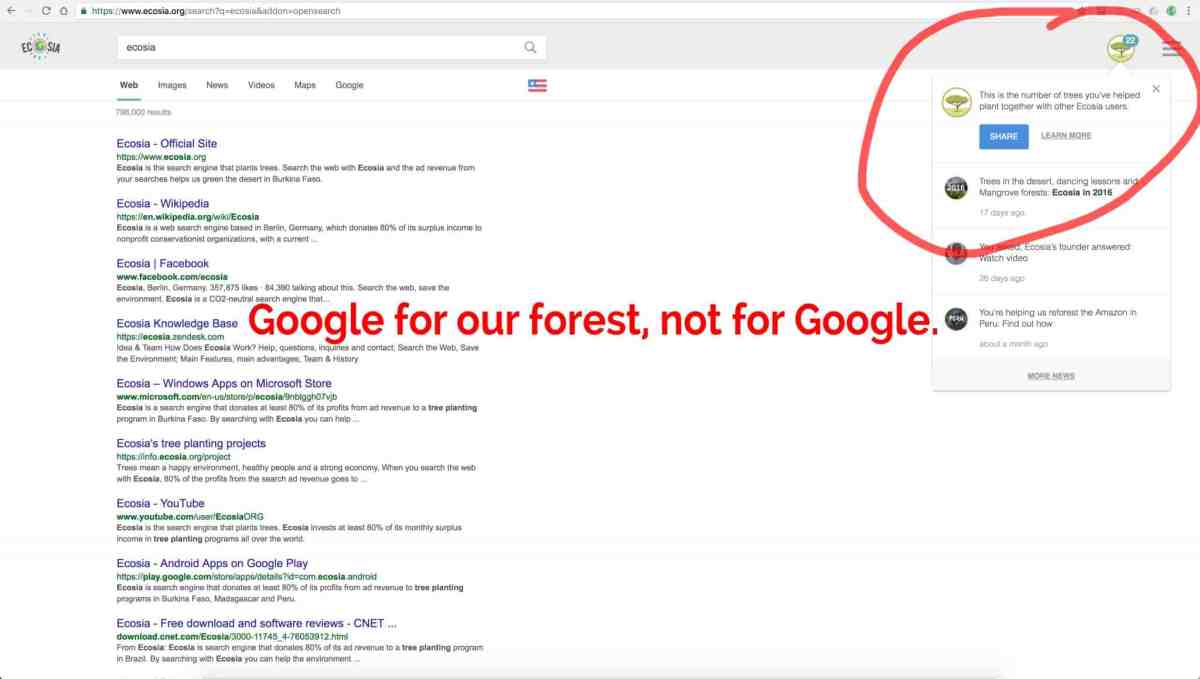Open Ecosia Windows Apps on Microsoft Store result

(x=224, y=384)
